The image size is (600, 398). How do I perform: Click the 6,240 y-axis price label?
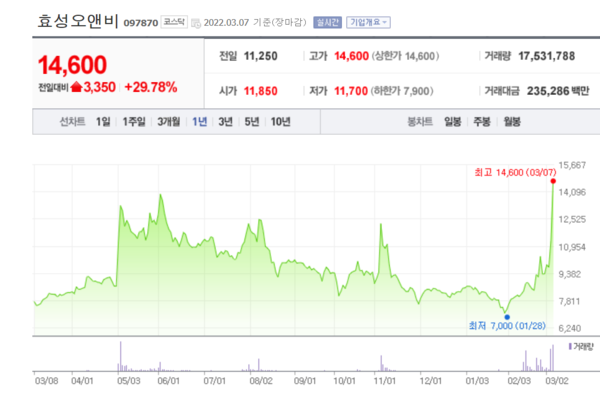[x=570, y=328]
